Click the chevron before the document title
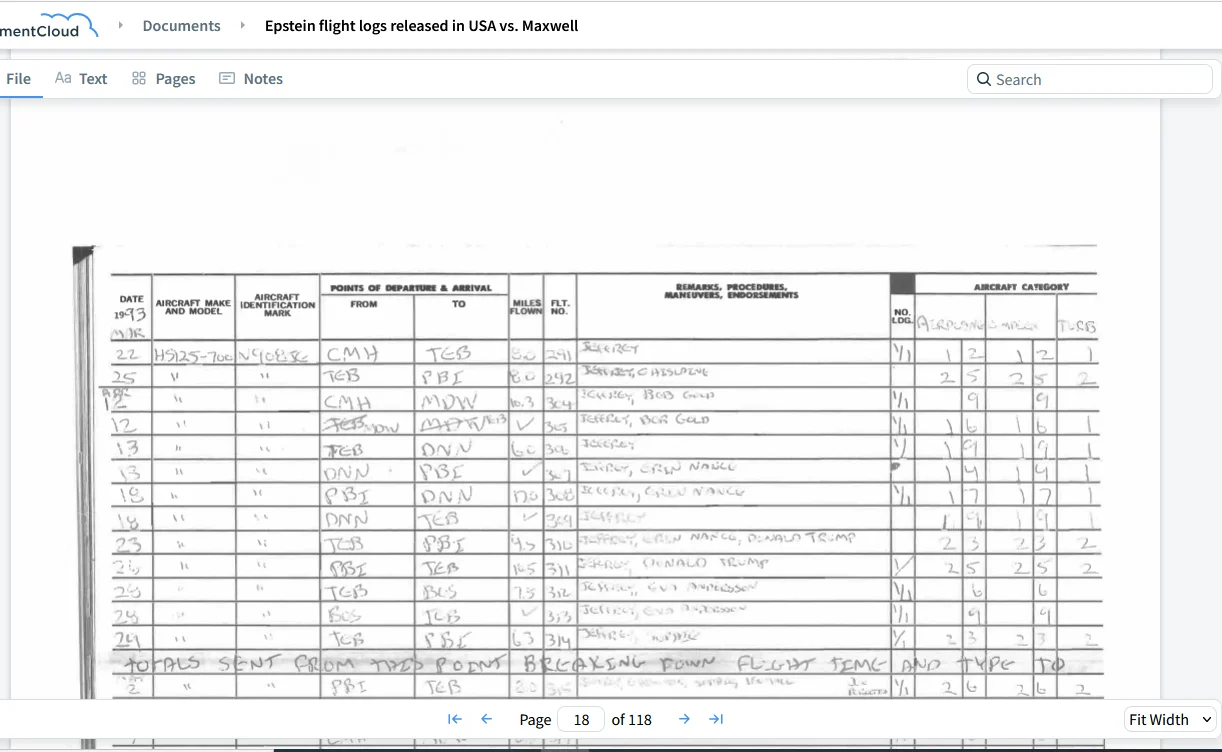This screenshot has height=752, width=1222. pyautogui.click(x=242, y=25)
